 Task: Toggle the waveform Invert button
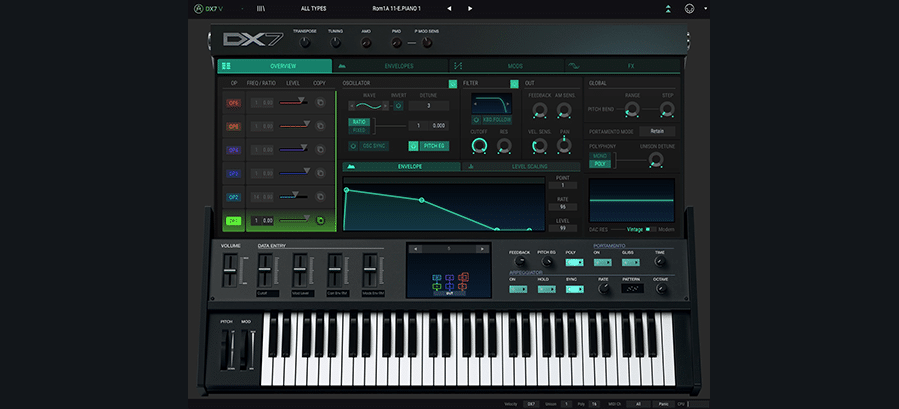tap(398, 106)
